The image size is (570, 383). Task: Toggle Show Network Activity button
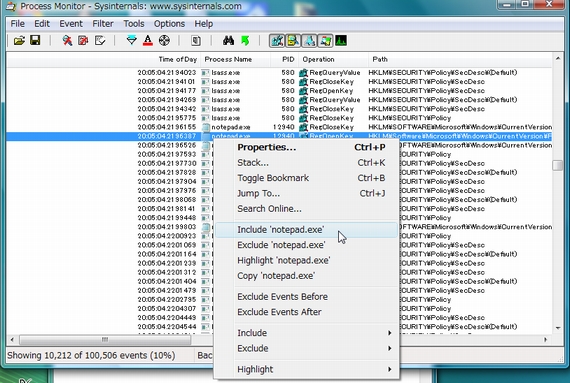(x=309, y=40)
